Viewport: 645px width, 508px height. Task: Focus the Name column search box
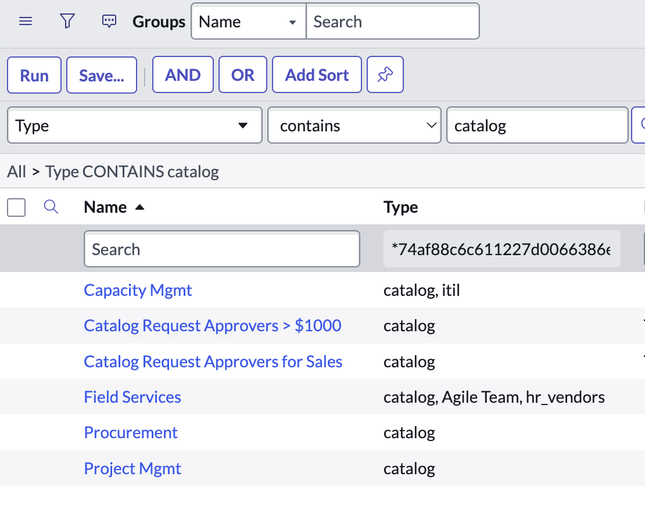tap(222, 249)
